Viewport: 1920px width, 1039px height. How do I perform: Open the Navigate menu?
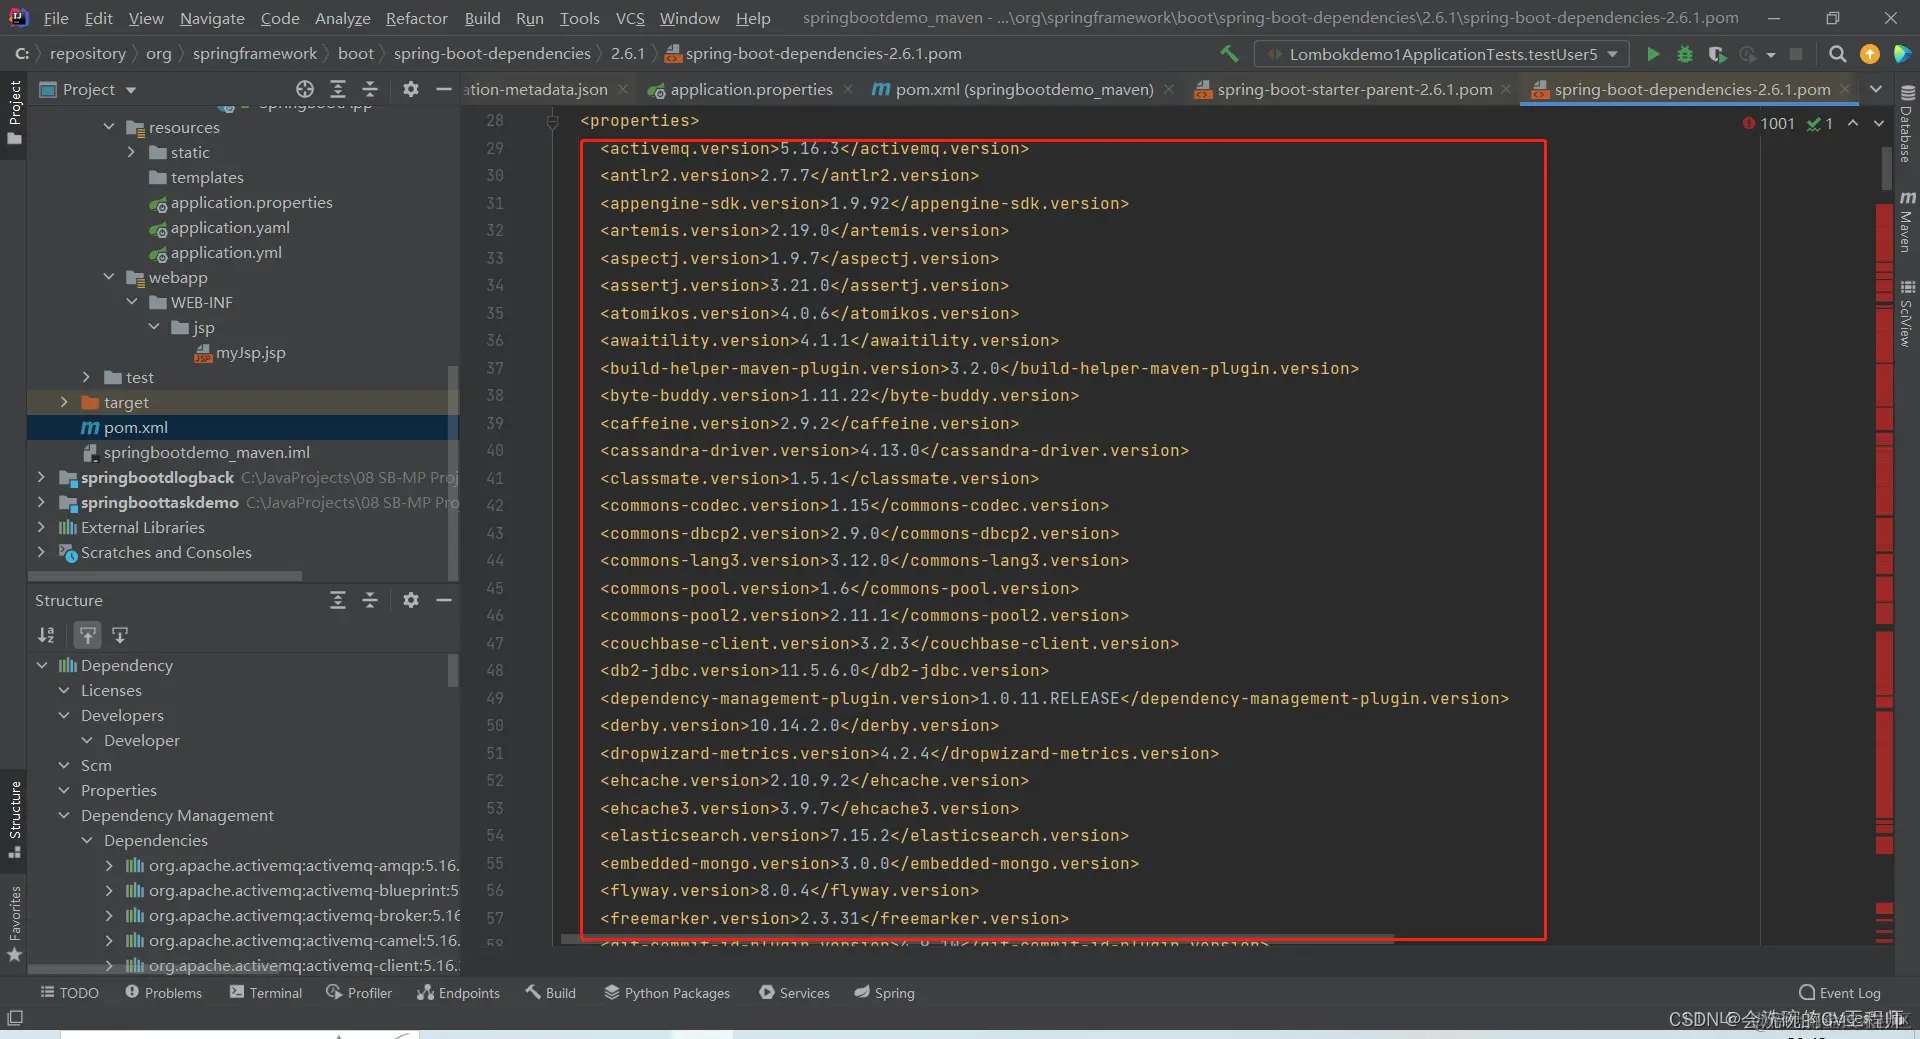[x=212, y=18]
